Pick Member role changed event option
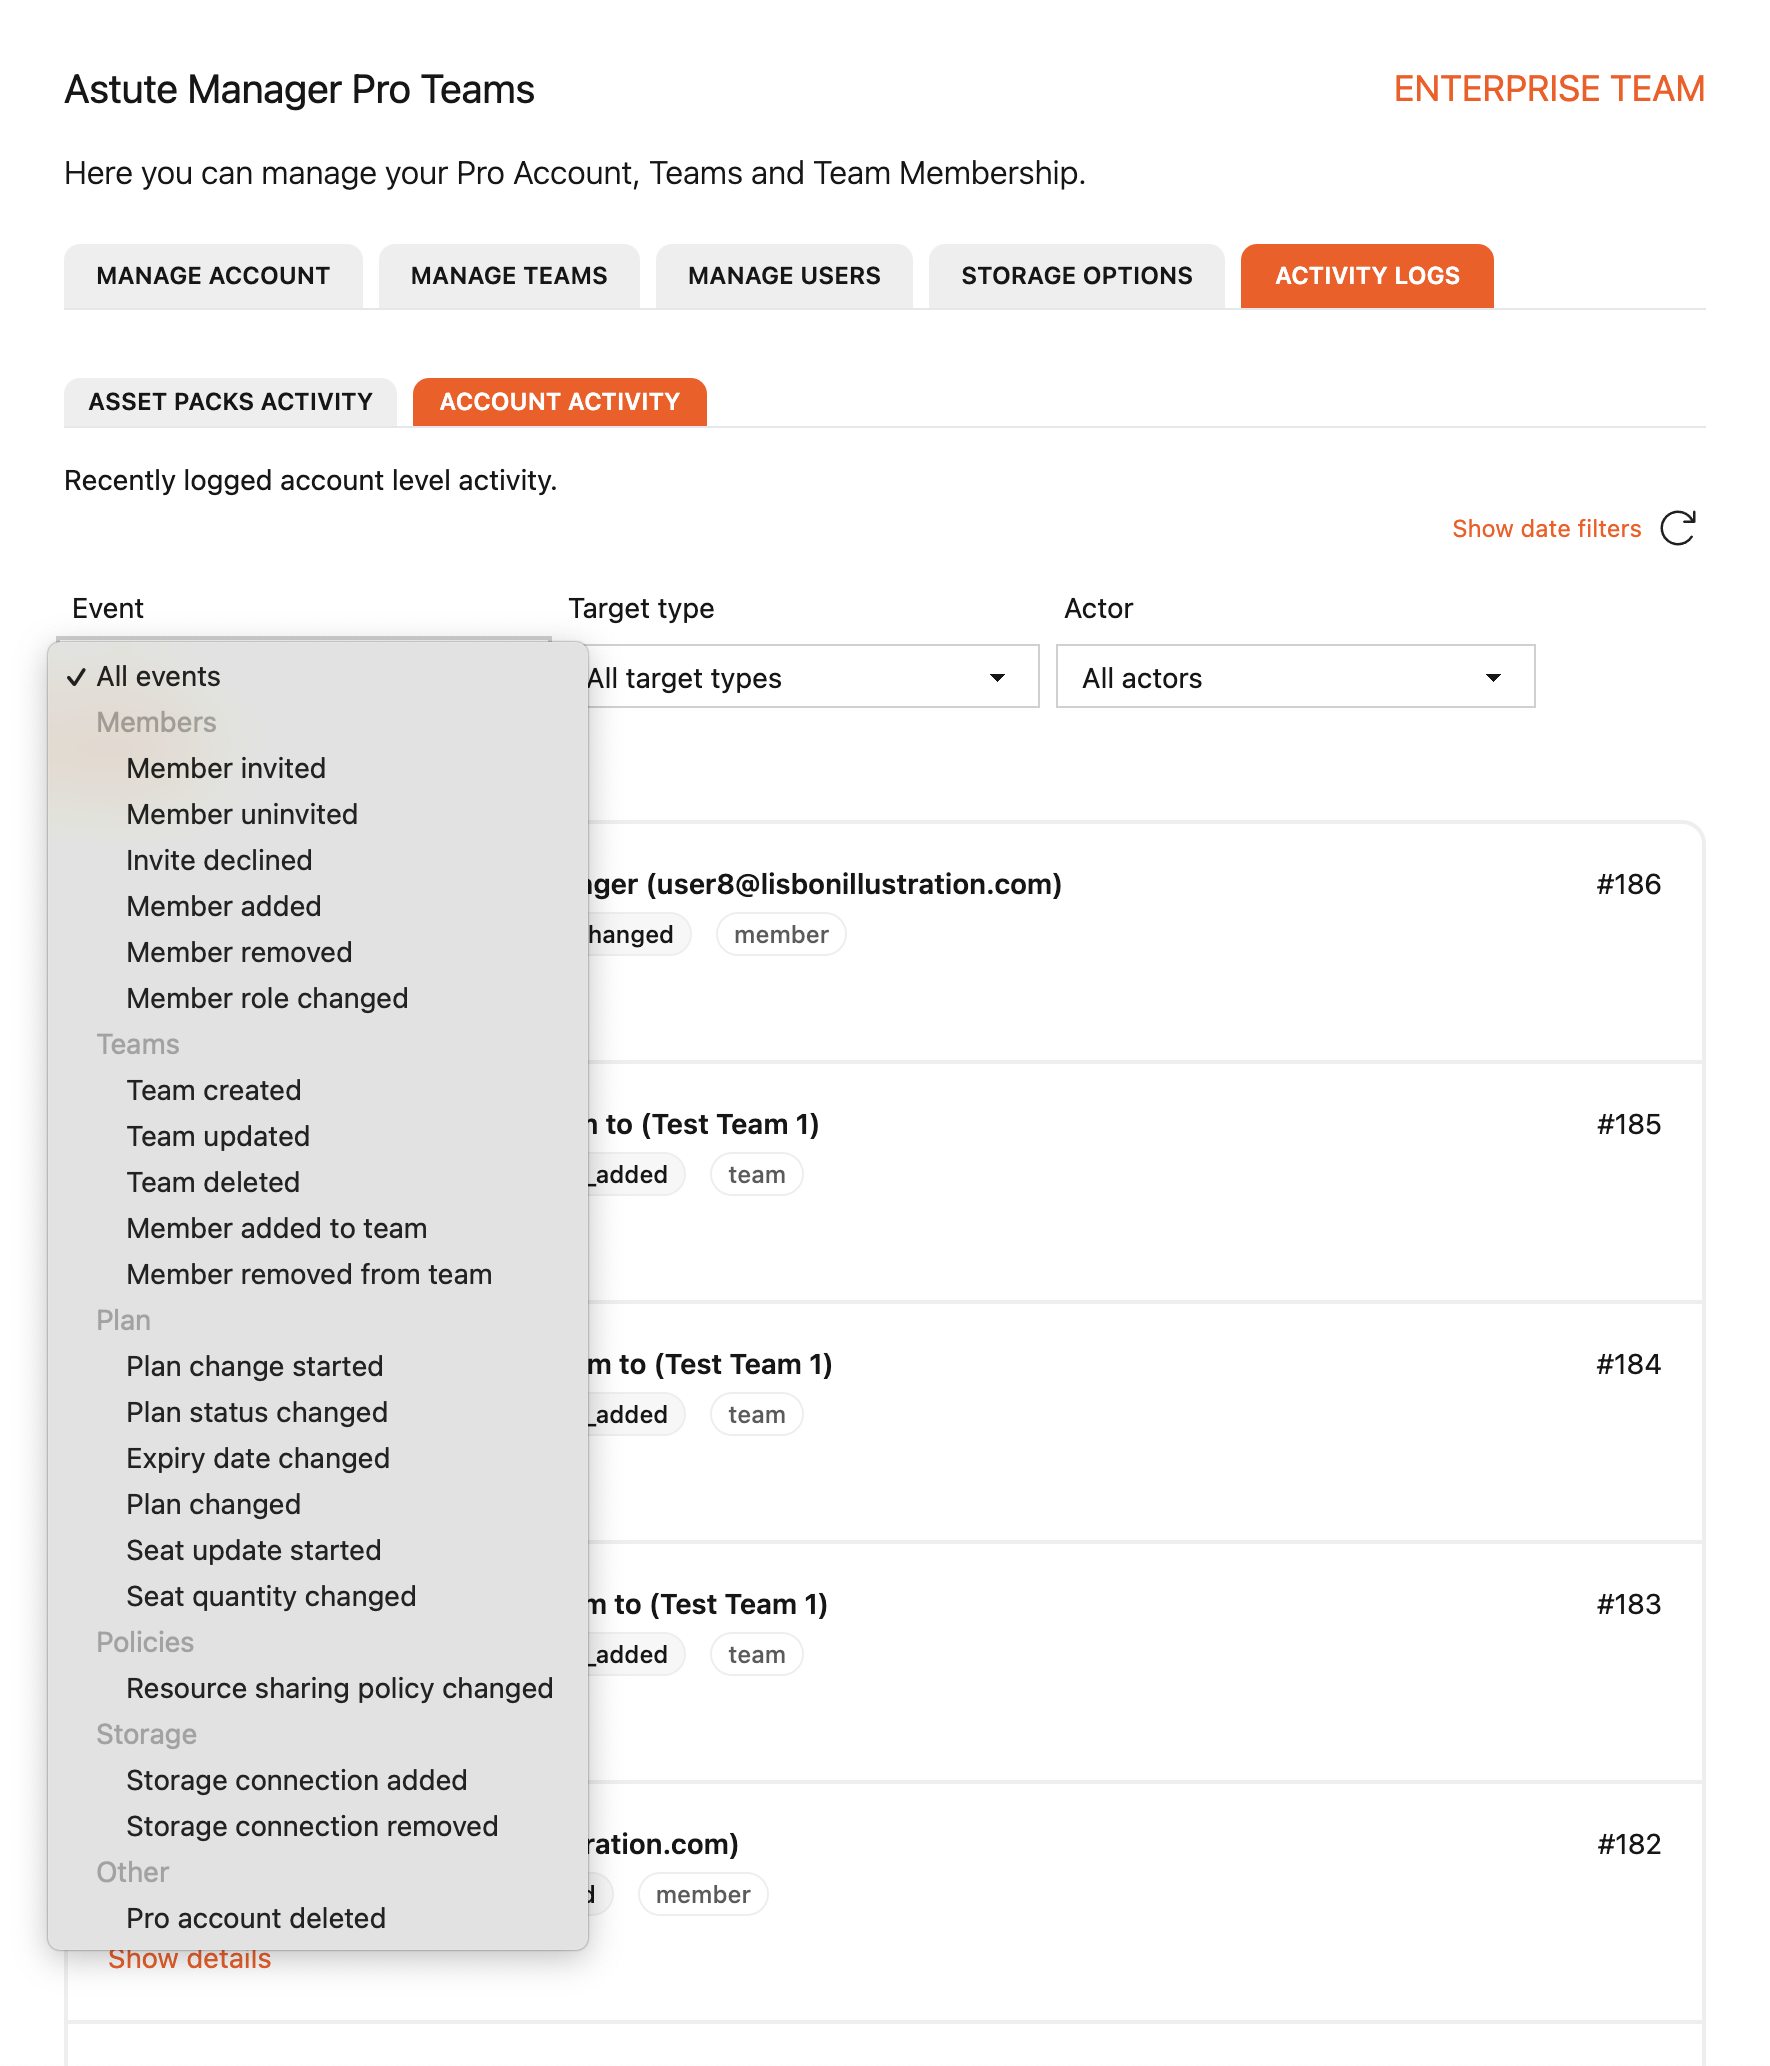1770x2066 pixels. 267,998
